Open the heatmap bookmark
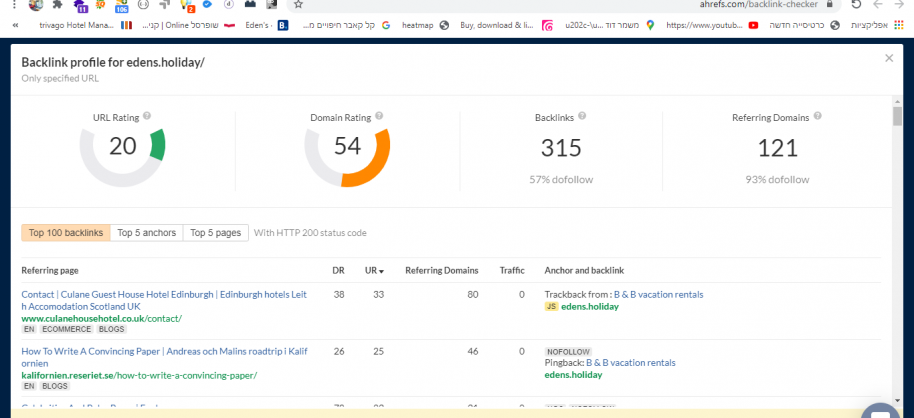This screenshot has height=418, width=914. (x=426, y=25)
